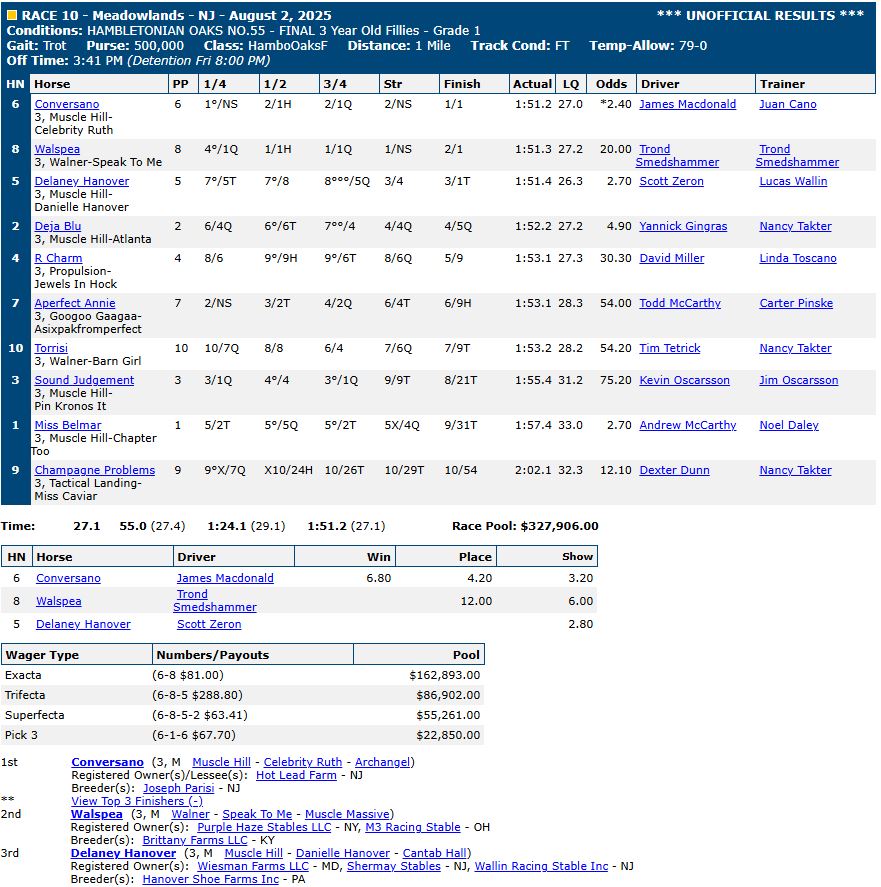
Task: Click the Hot Lead Farm owner link
Action: click(x=296, y=775)
